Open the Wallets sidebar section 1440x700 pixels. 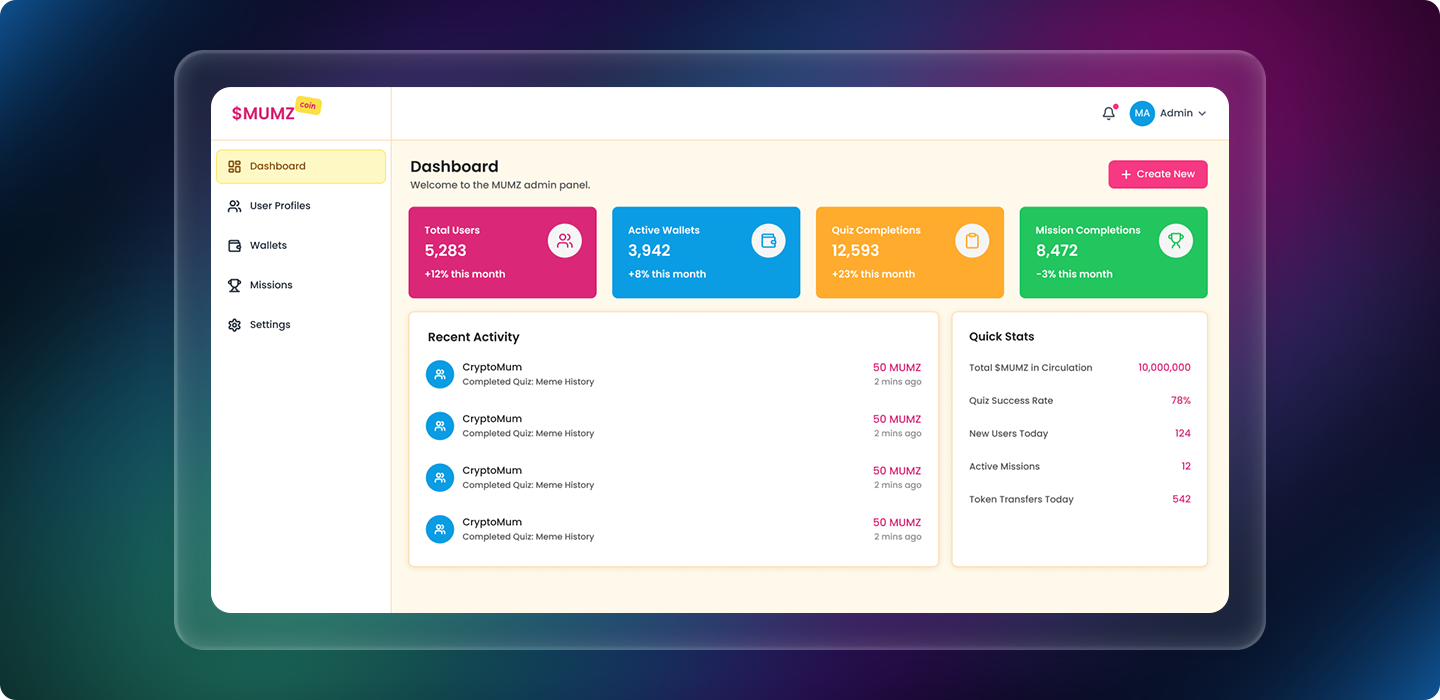tap(268, 246)
